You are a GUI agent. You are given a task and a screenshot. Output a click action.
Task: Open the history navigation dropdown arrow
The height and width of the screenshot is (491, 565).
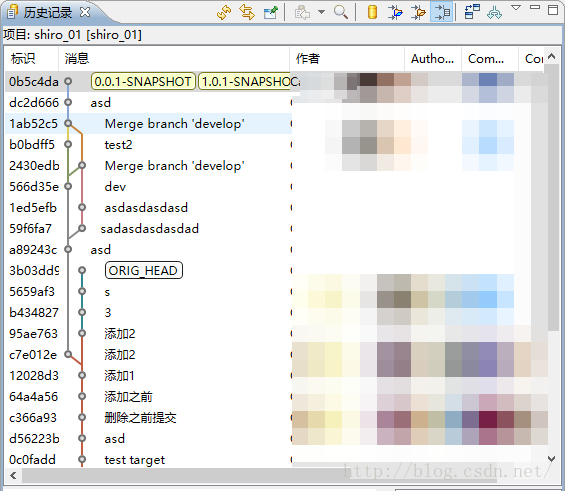(x=321, y=12)
